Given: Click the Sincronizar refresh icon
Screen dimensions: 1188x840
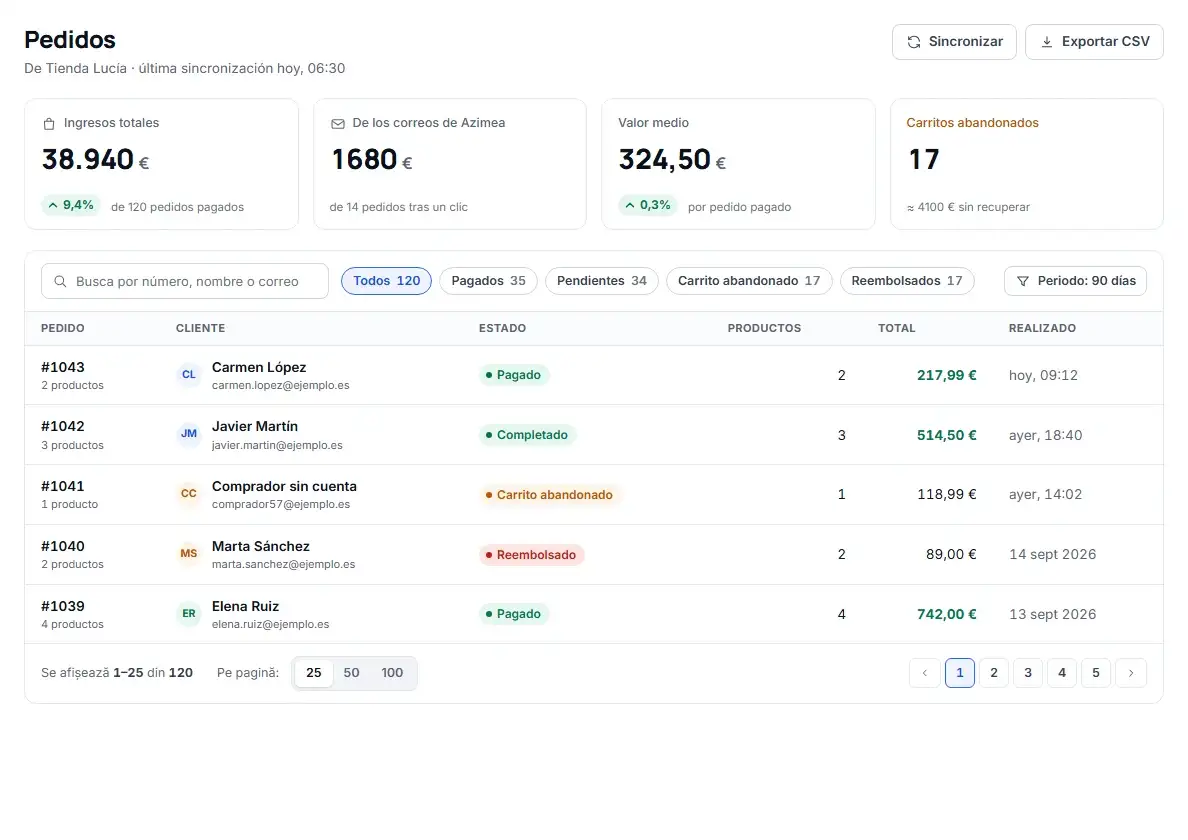Looking at the screenshot, I should [x=914, y=42].
